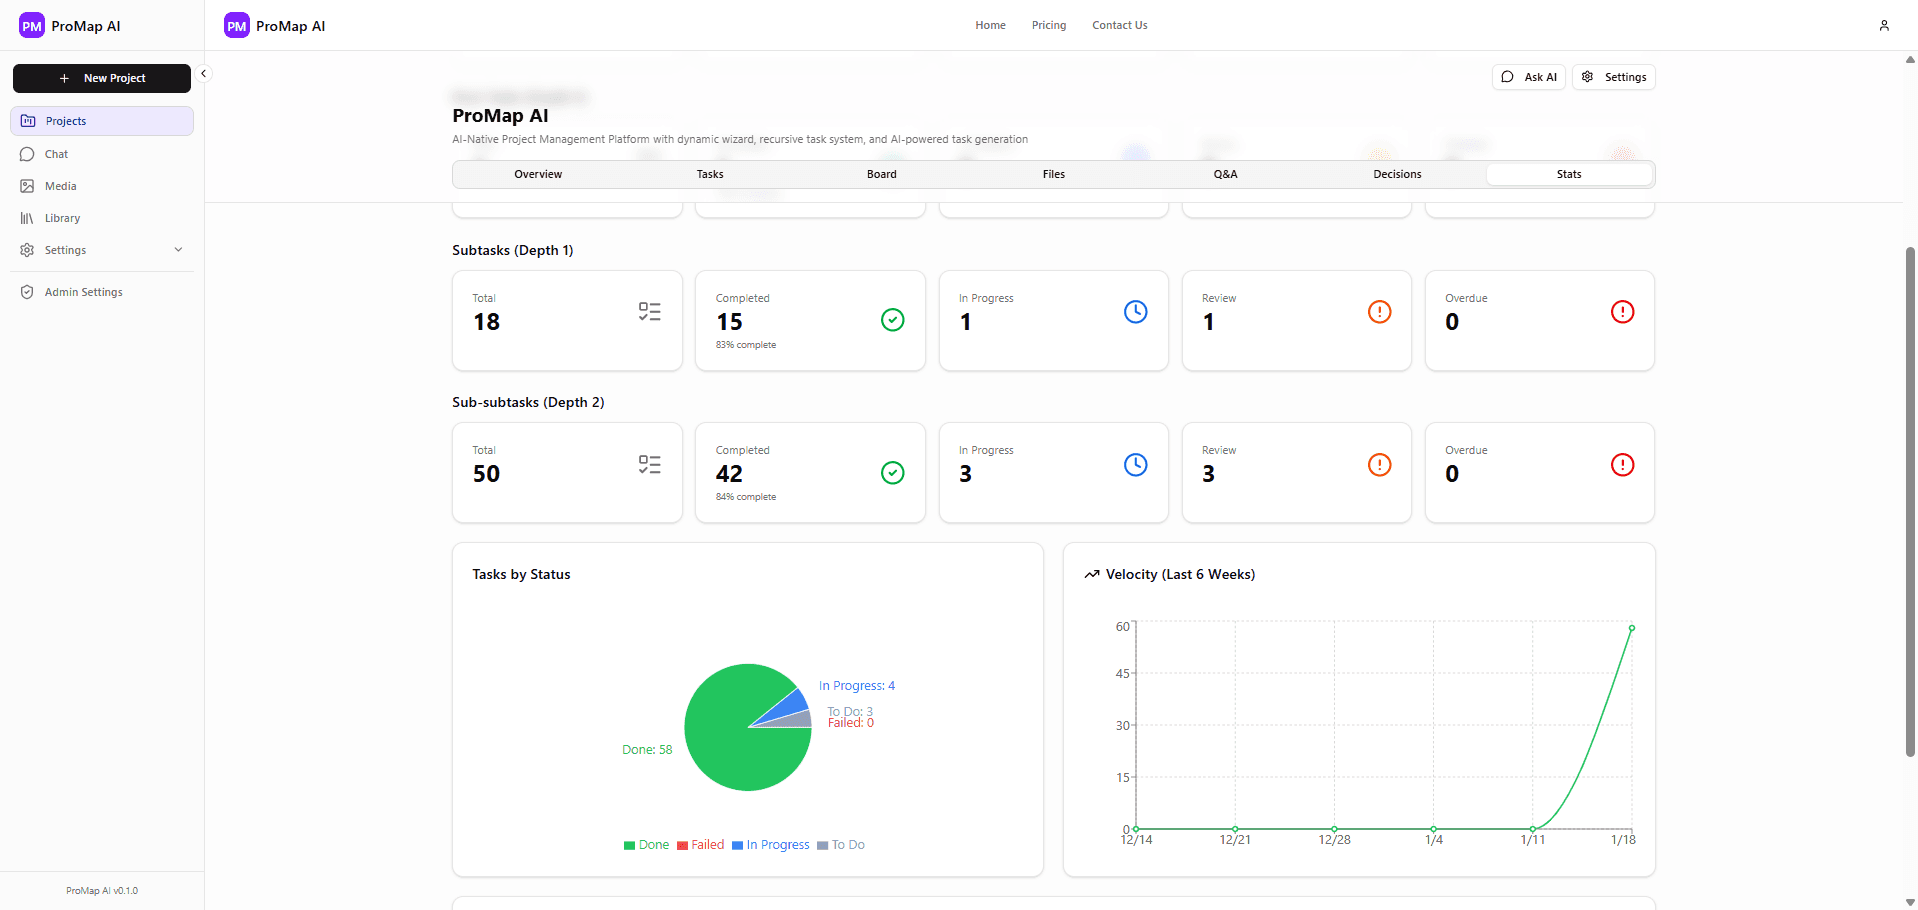Click the overdue warning icon on Sub-subtasks row
The width and height of the screenshot is (1918, 910).
(x=1622, y=464)
